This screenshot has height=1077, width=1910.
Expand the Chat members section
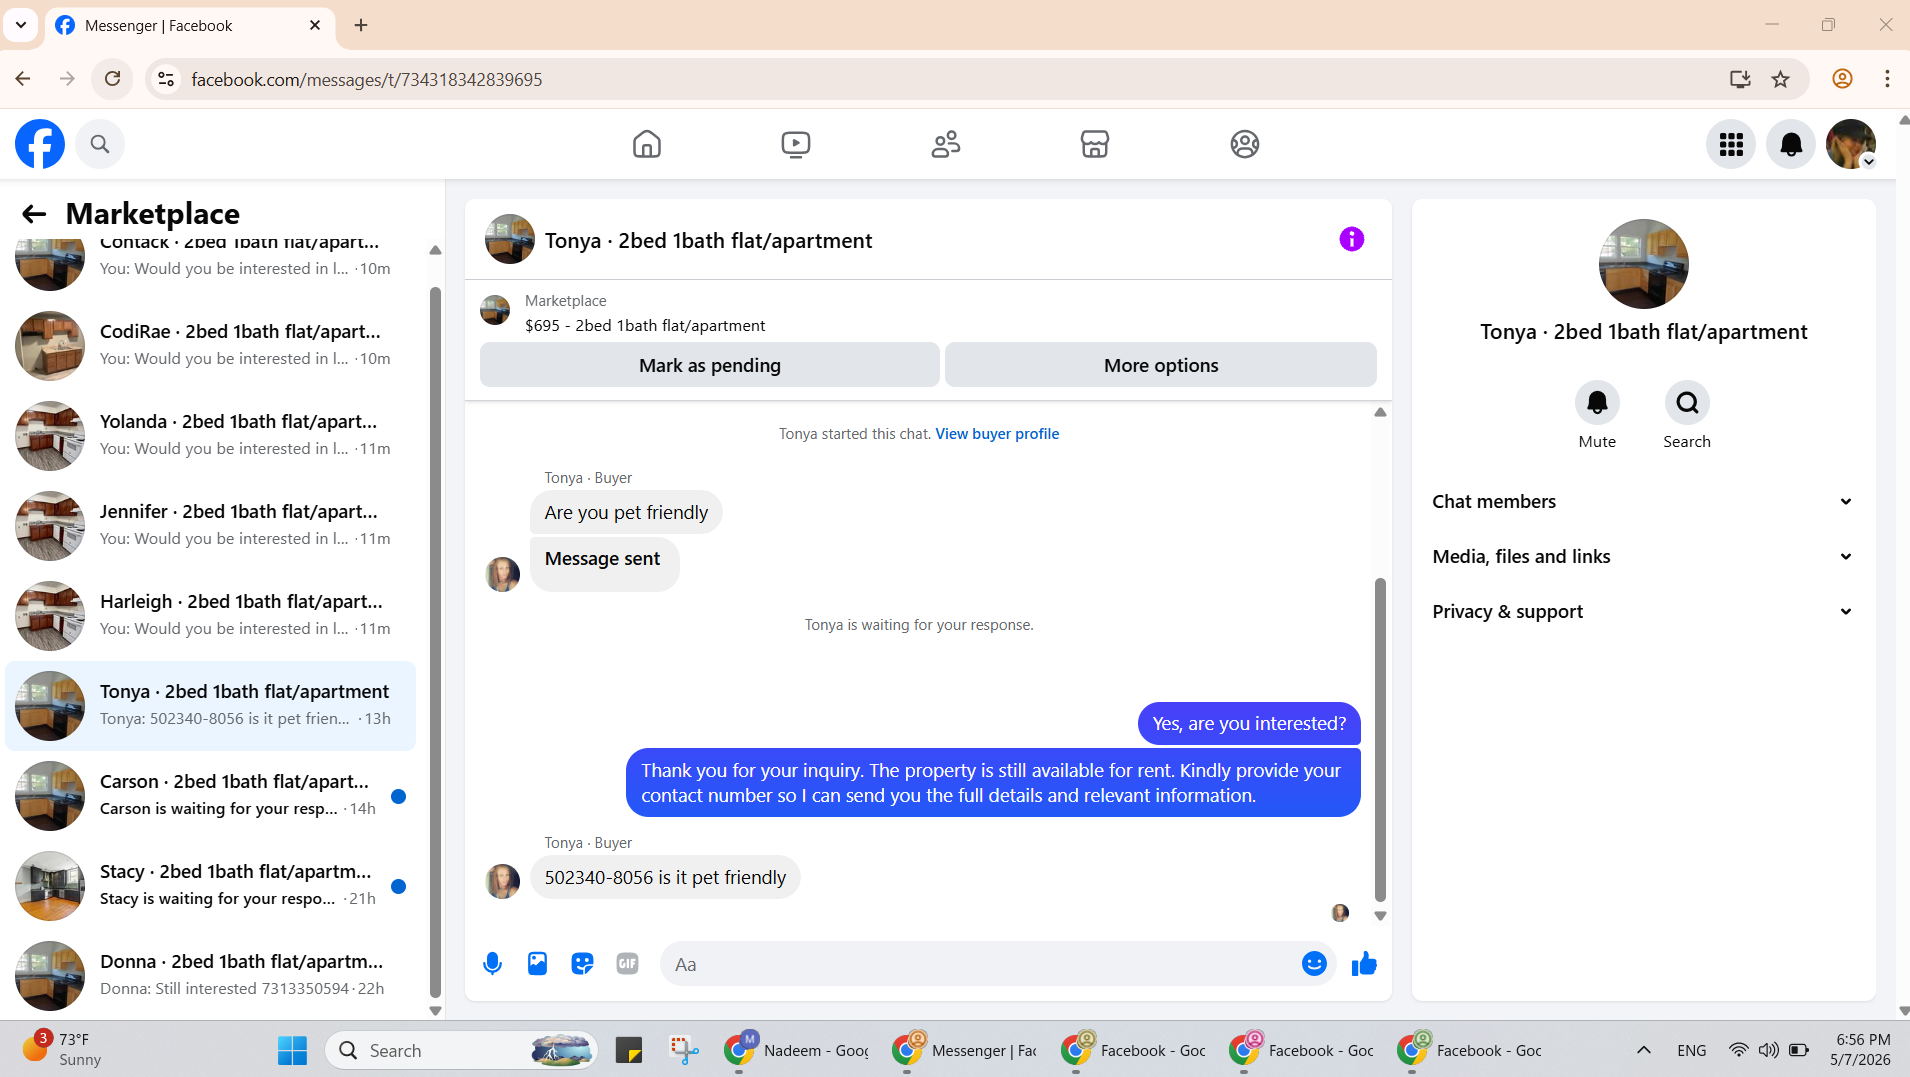(x=1643, y=502)
